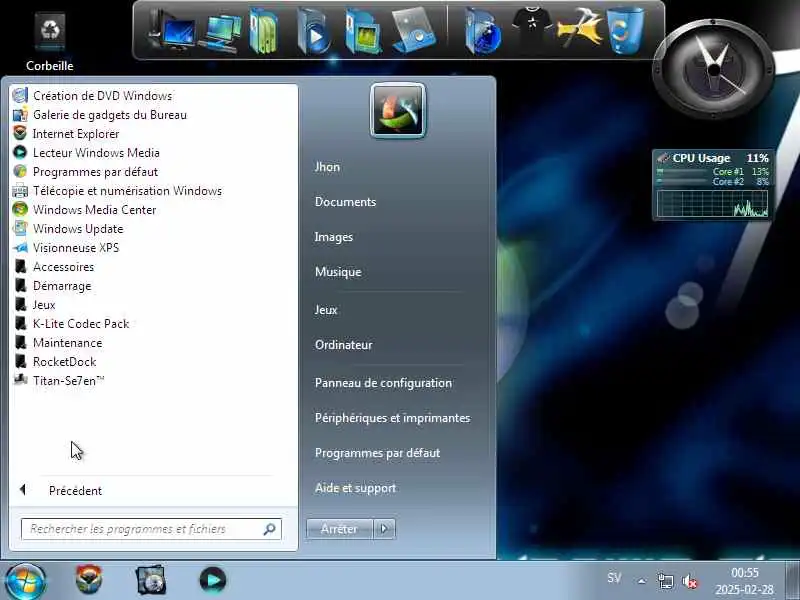Open Images from the right pane
The image size is (800, 600).
point(334,237)
